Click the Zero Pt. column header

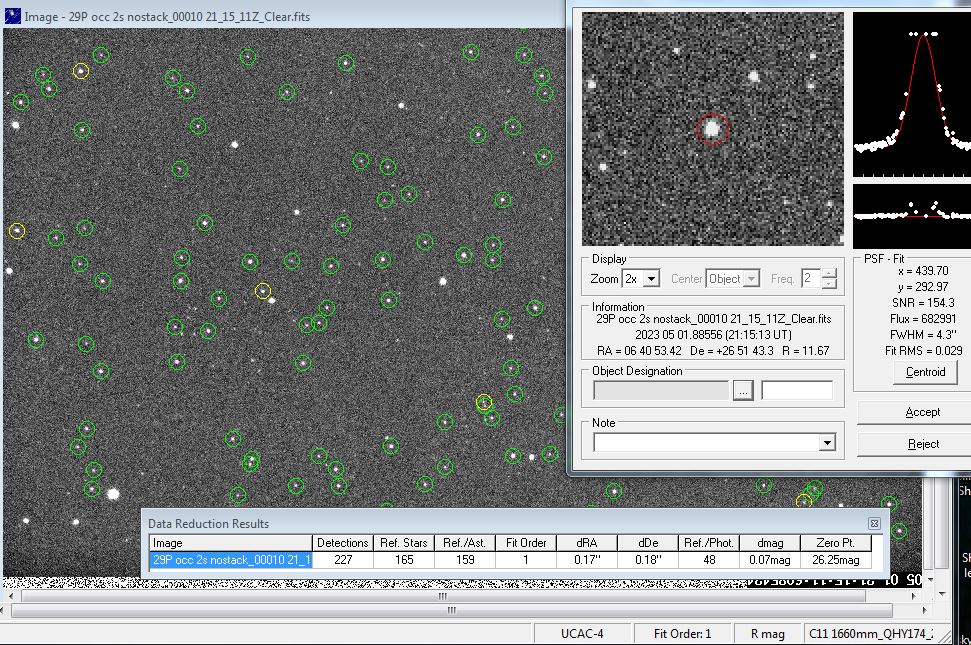click(835, 543)
